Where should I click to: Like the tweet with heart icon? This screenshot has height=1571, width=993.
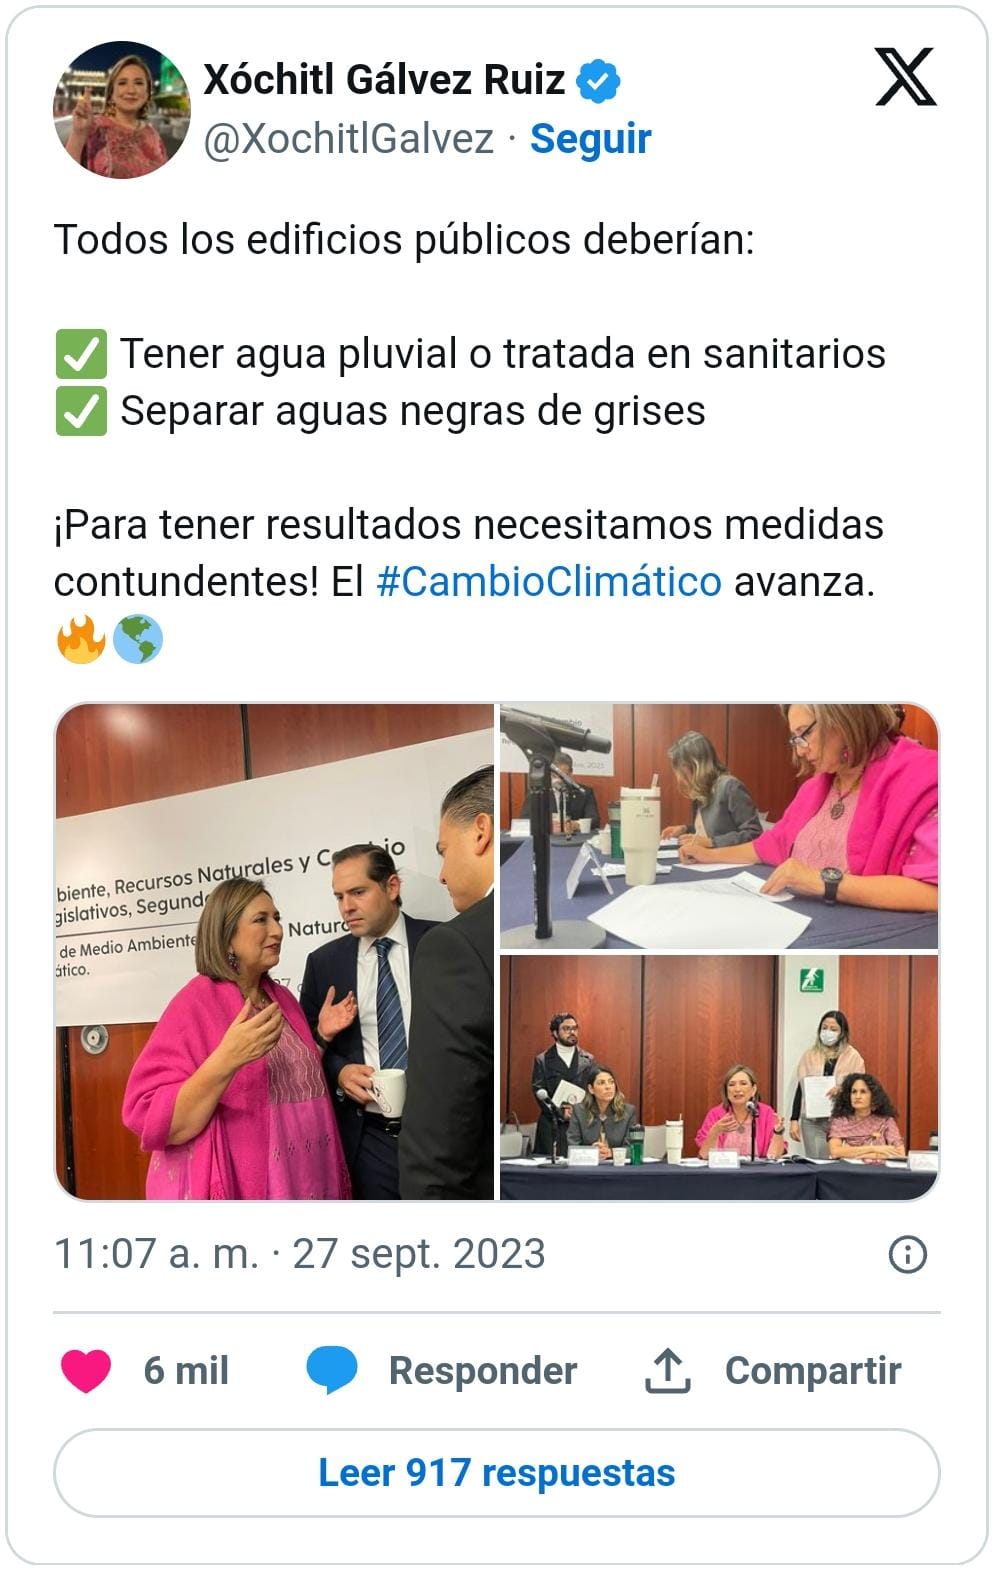[x=86, y=1370]
